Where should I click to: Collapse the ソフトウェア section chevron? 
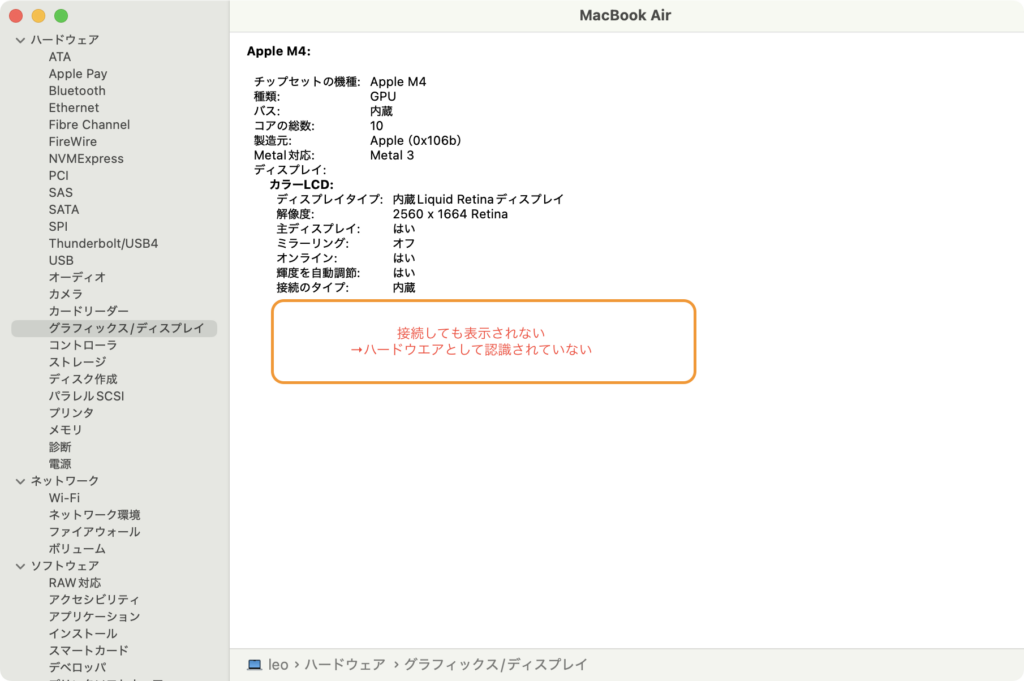(x=20, y=566)
